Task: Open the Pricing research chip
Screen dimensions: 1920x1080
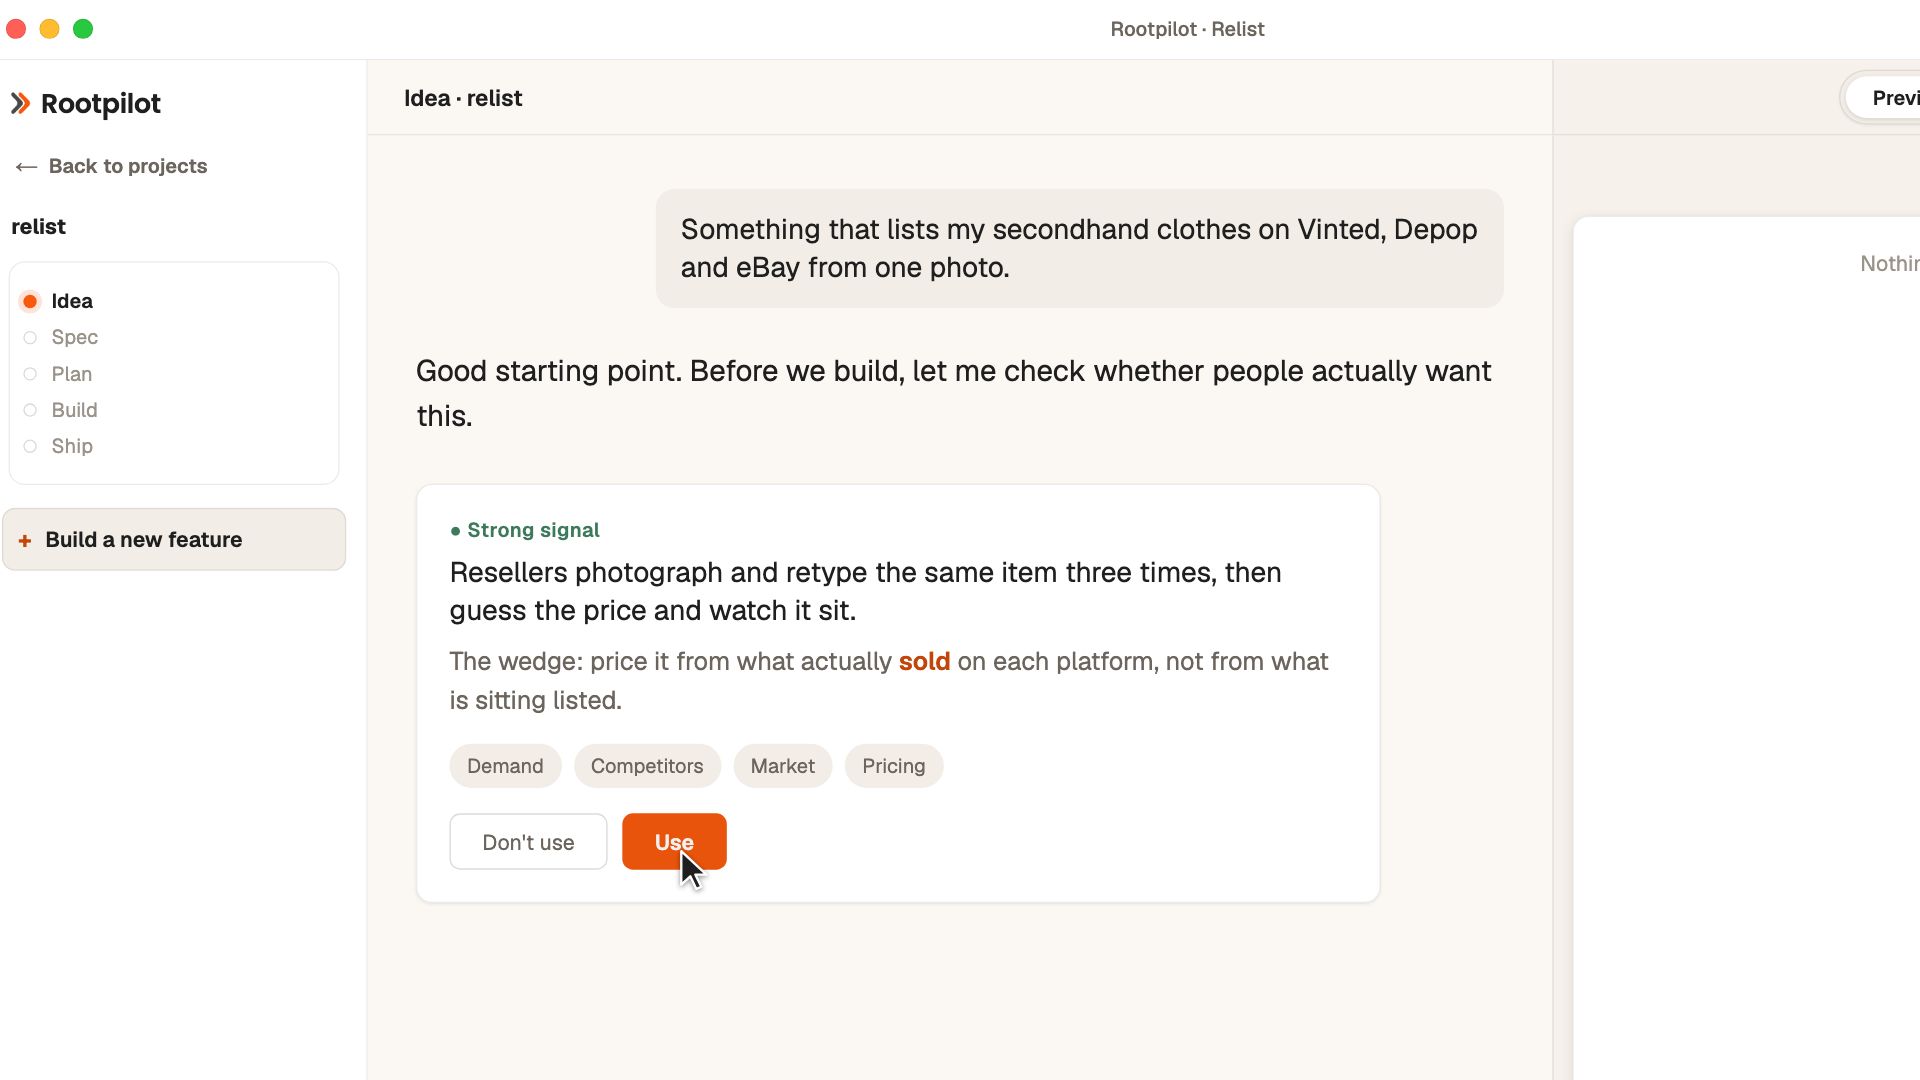Action: click(x=894, y=766)
